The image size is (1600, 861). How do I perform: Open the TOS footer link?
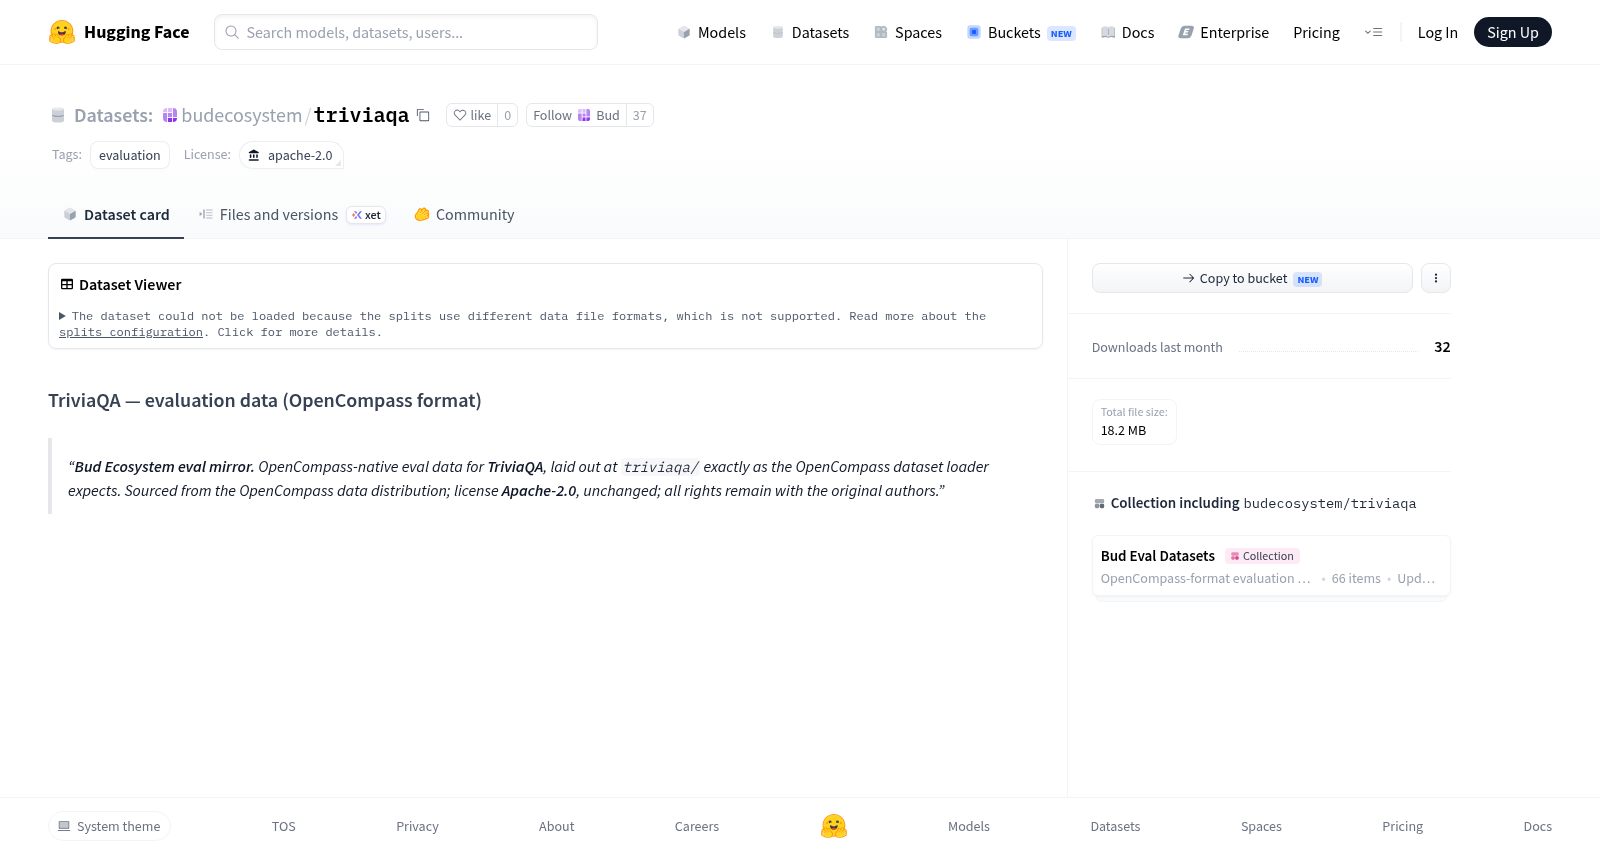pyautogui.click(x=284, y=826)
